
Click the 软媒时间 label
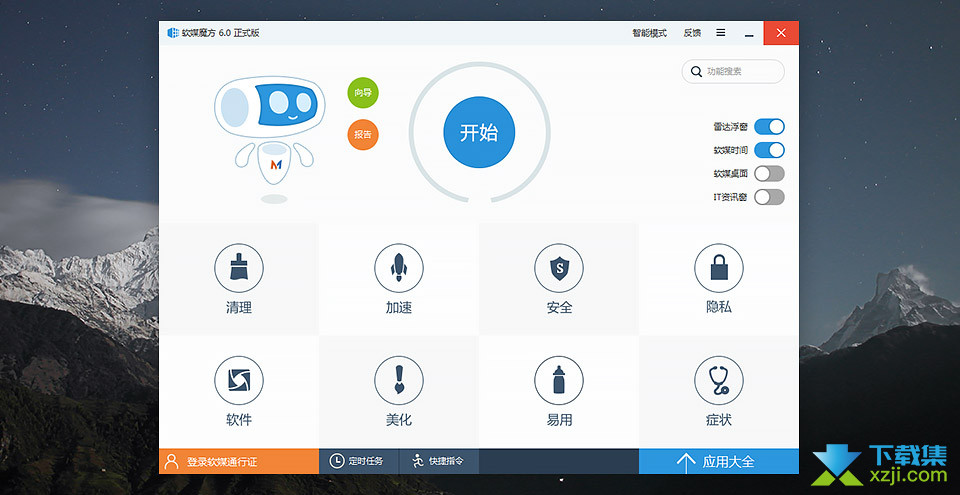click(730, 151)
